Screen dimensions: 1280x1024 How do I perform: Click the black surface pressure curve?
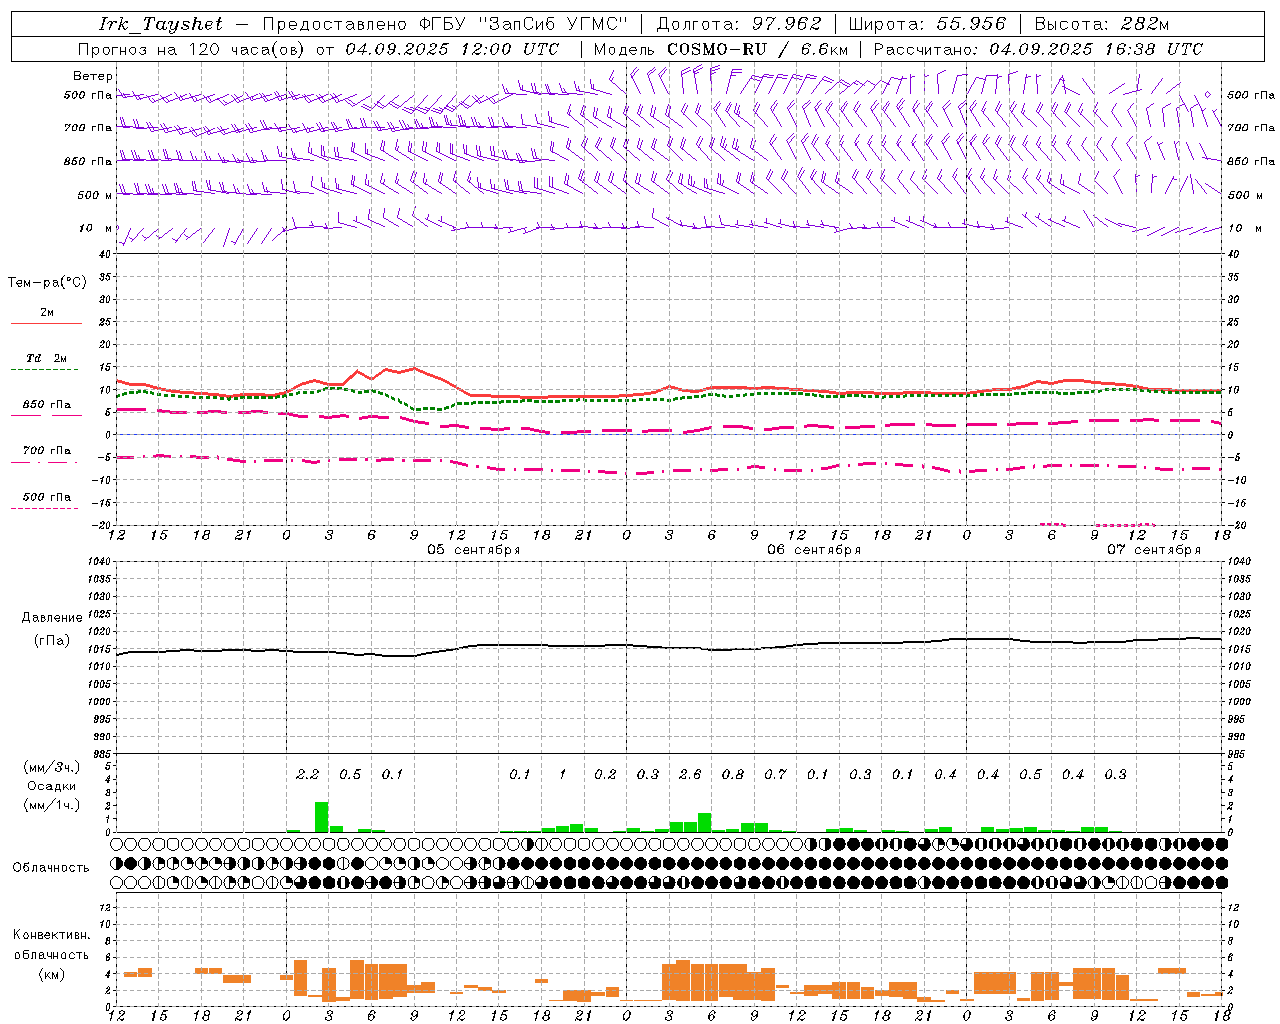670,646
